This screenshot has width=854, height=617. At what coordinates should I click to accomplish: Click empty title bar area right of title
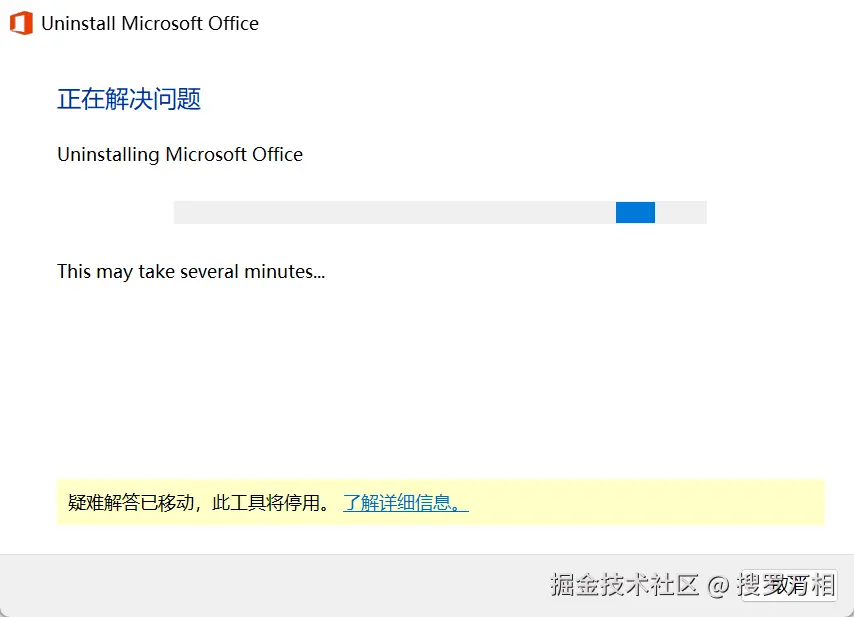pyautogui.click(x=550, y=23)
